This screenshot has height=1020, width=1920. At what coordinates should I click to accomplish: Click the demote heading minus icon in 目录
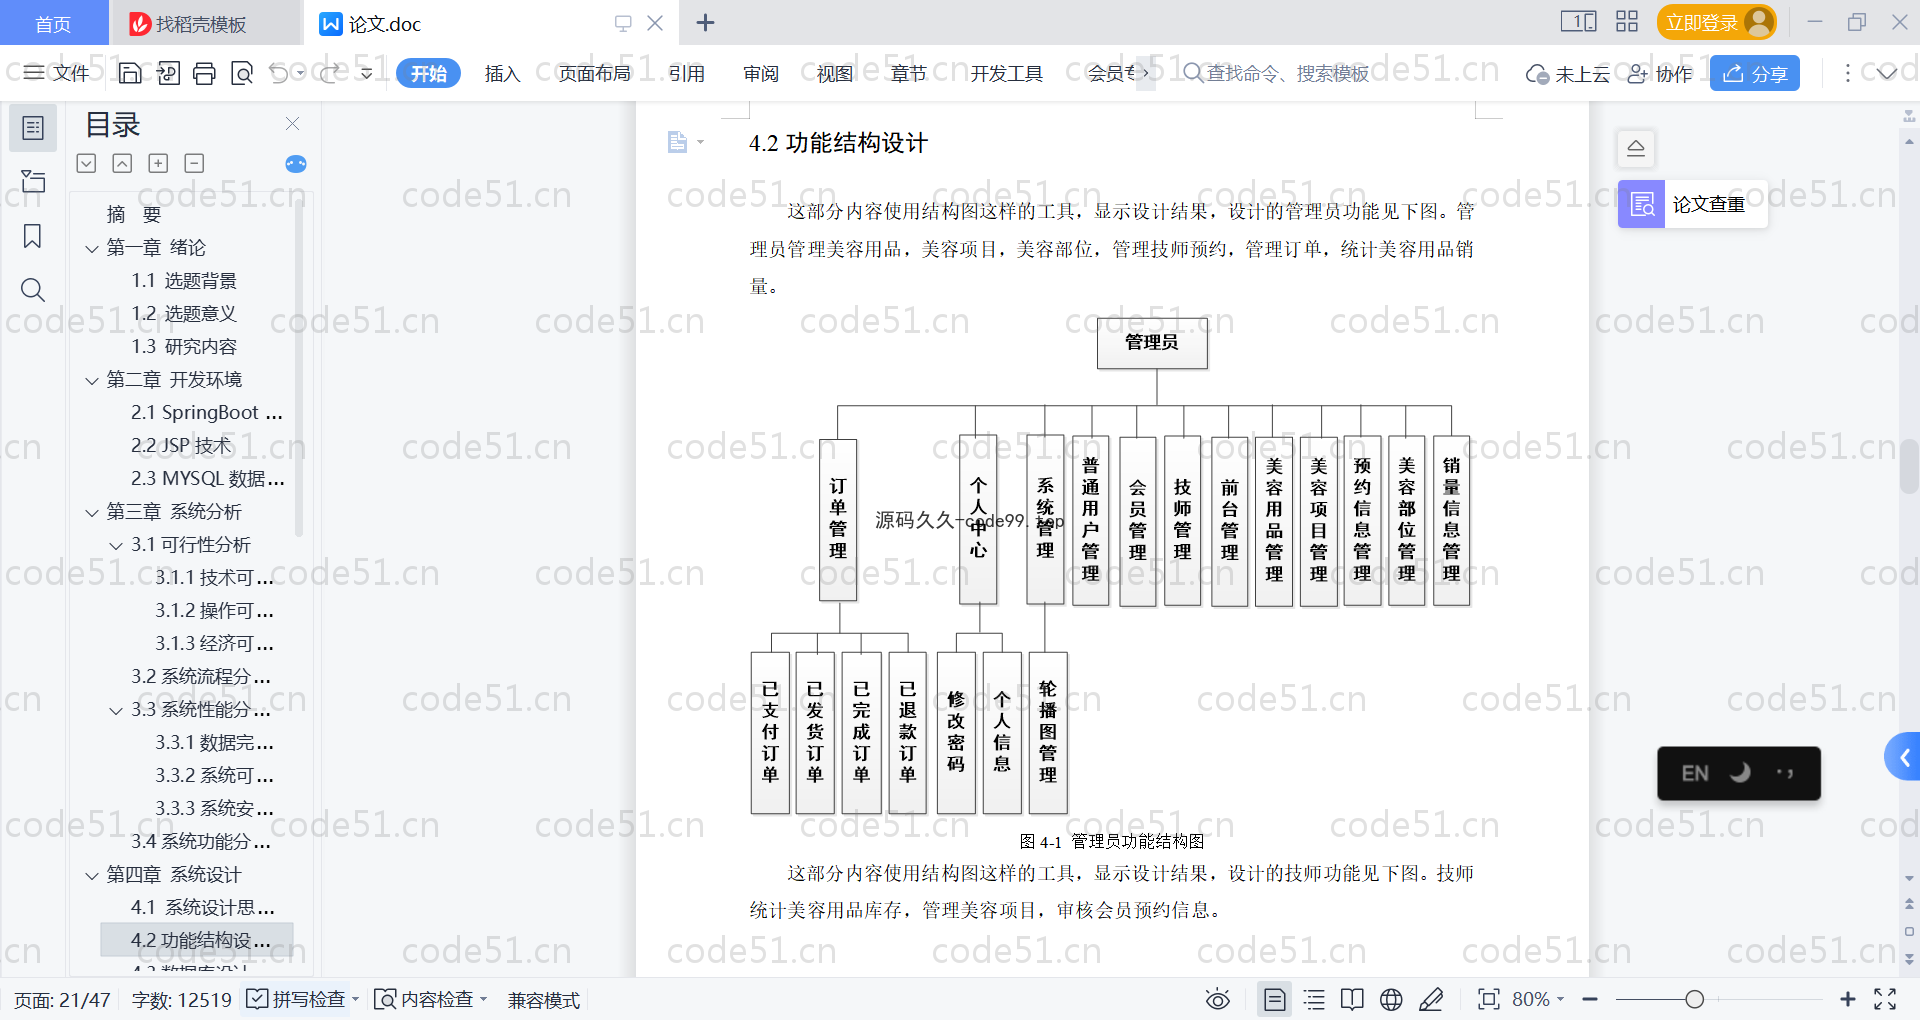pos(195,163)
